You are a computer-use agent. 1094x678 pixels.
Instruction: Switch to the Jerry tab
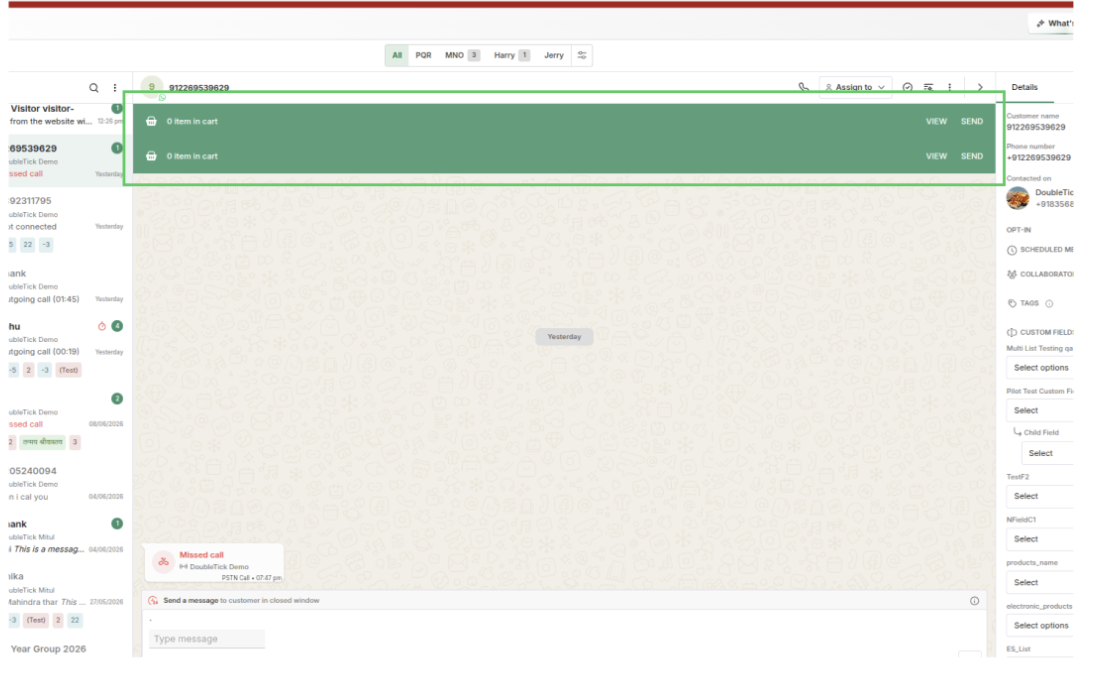[x=554, y=55]
